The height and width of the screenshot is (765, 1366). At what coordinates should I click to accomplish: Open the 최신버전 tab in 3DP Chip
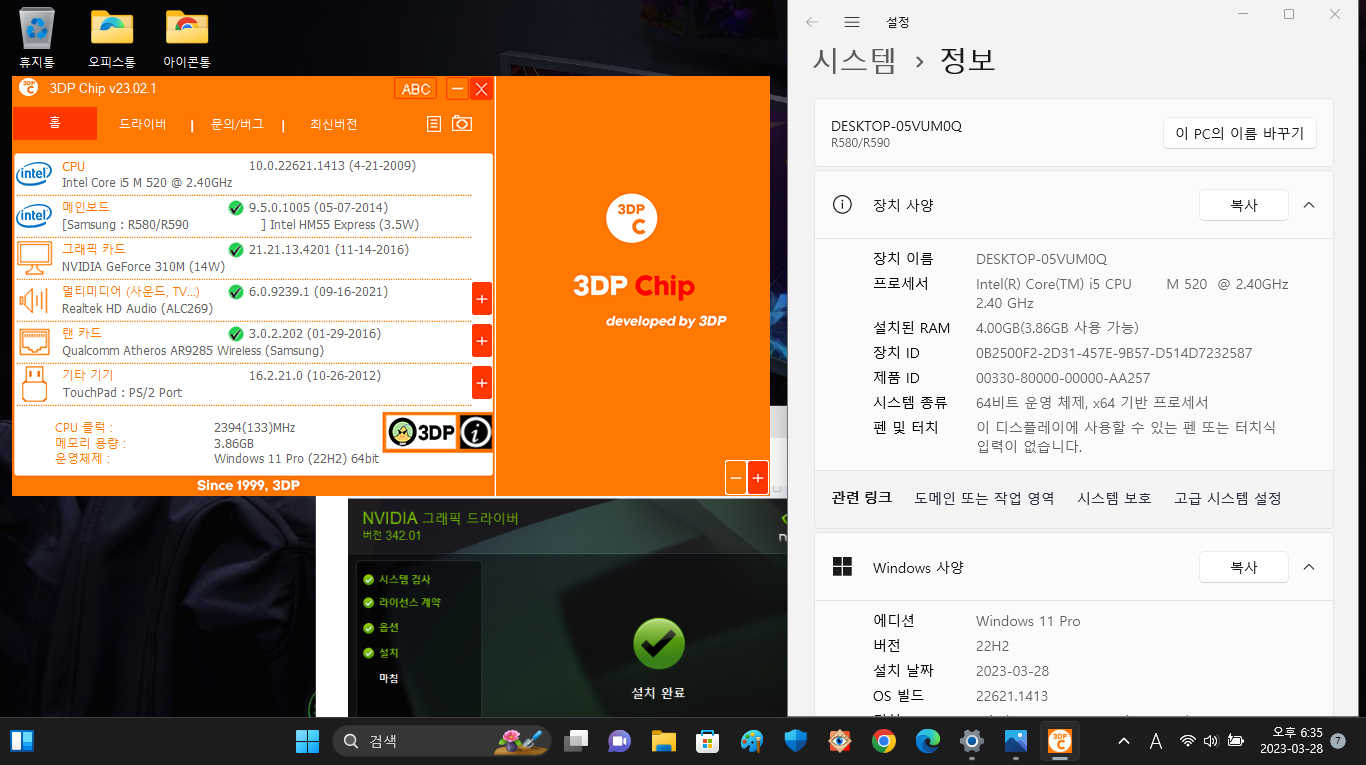click(333, 125)
